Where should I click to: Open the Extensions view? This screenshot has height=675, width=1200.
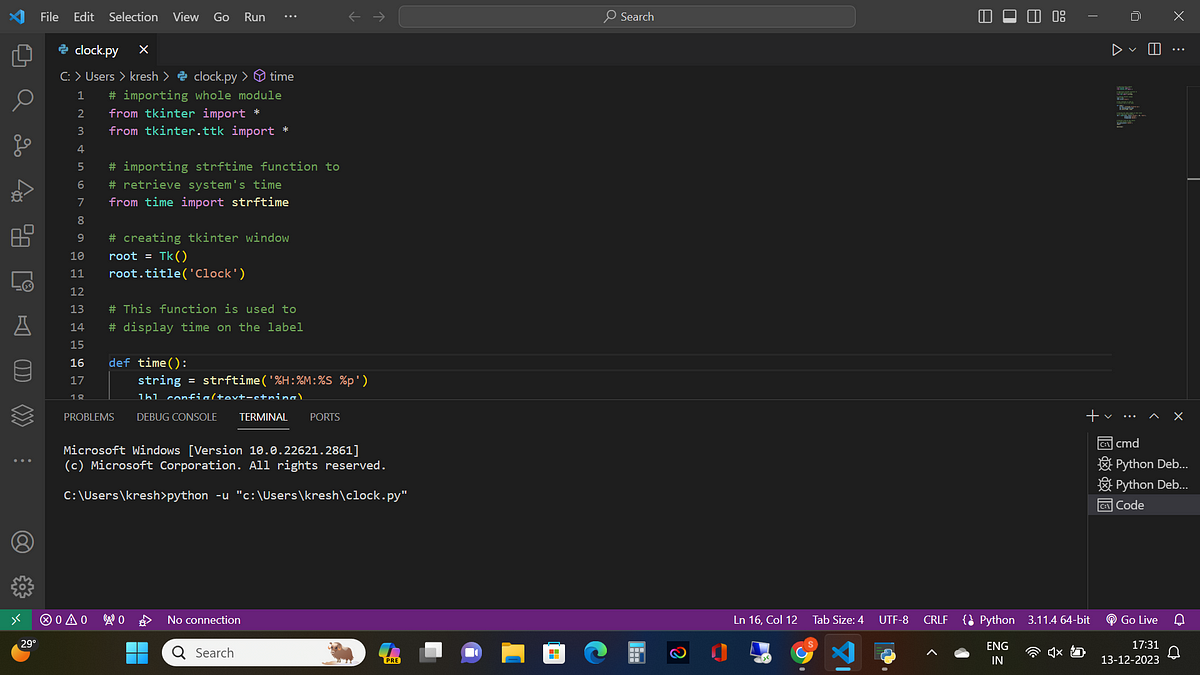[22, 236]
